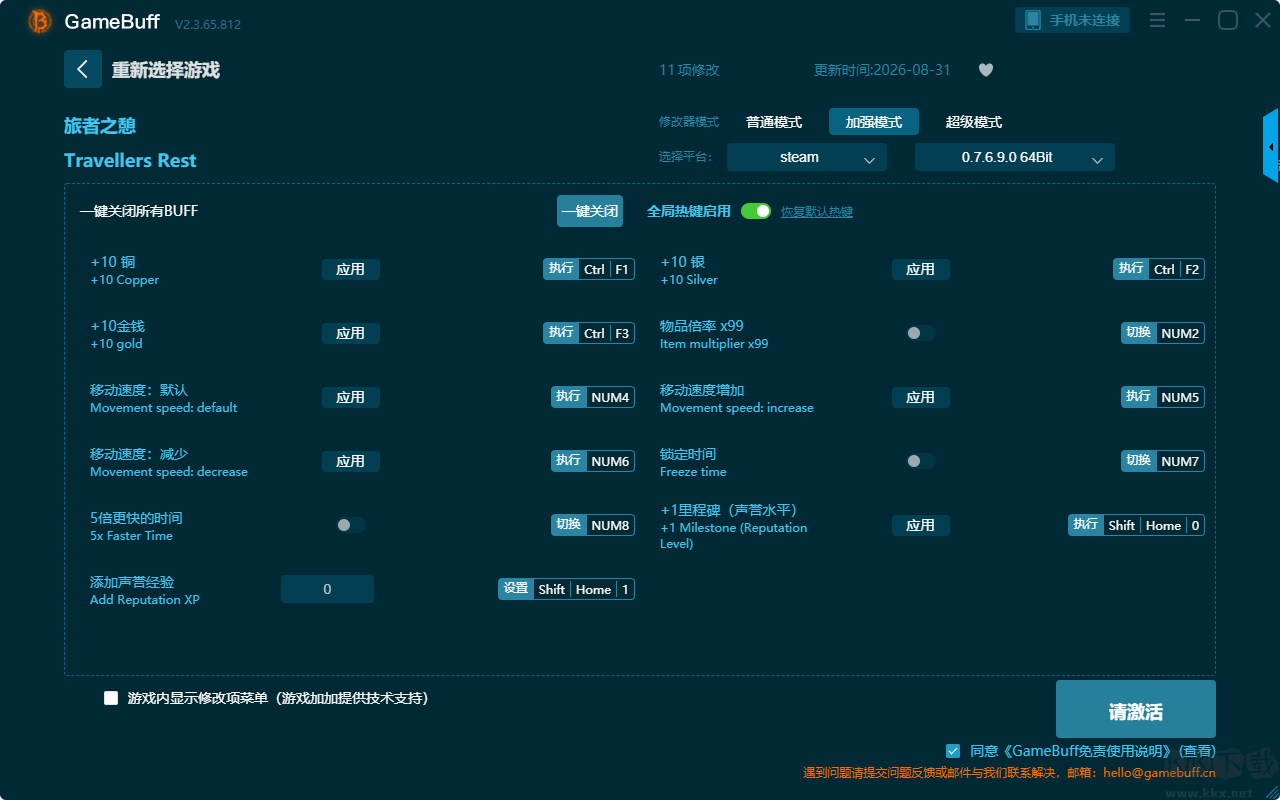Image resolution: width=1280 pixels, height=800 pixels.
Task: Enable the 游戏内显示修改项菜单 checkbox
Action: point(111,698)
